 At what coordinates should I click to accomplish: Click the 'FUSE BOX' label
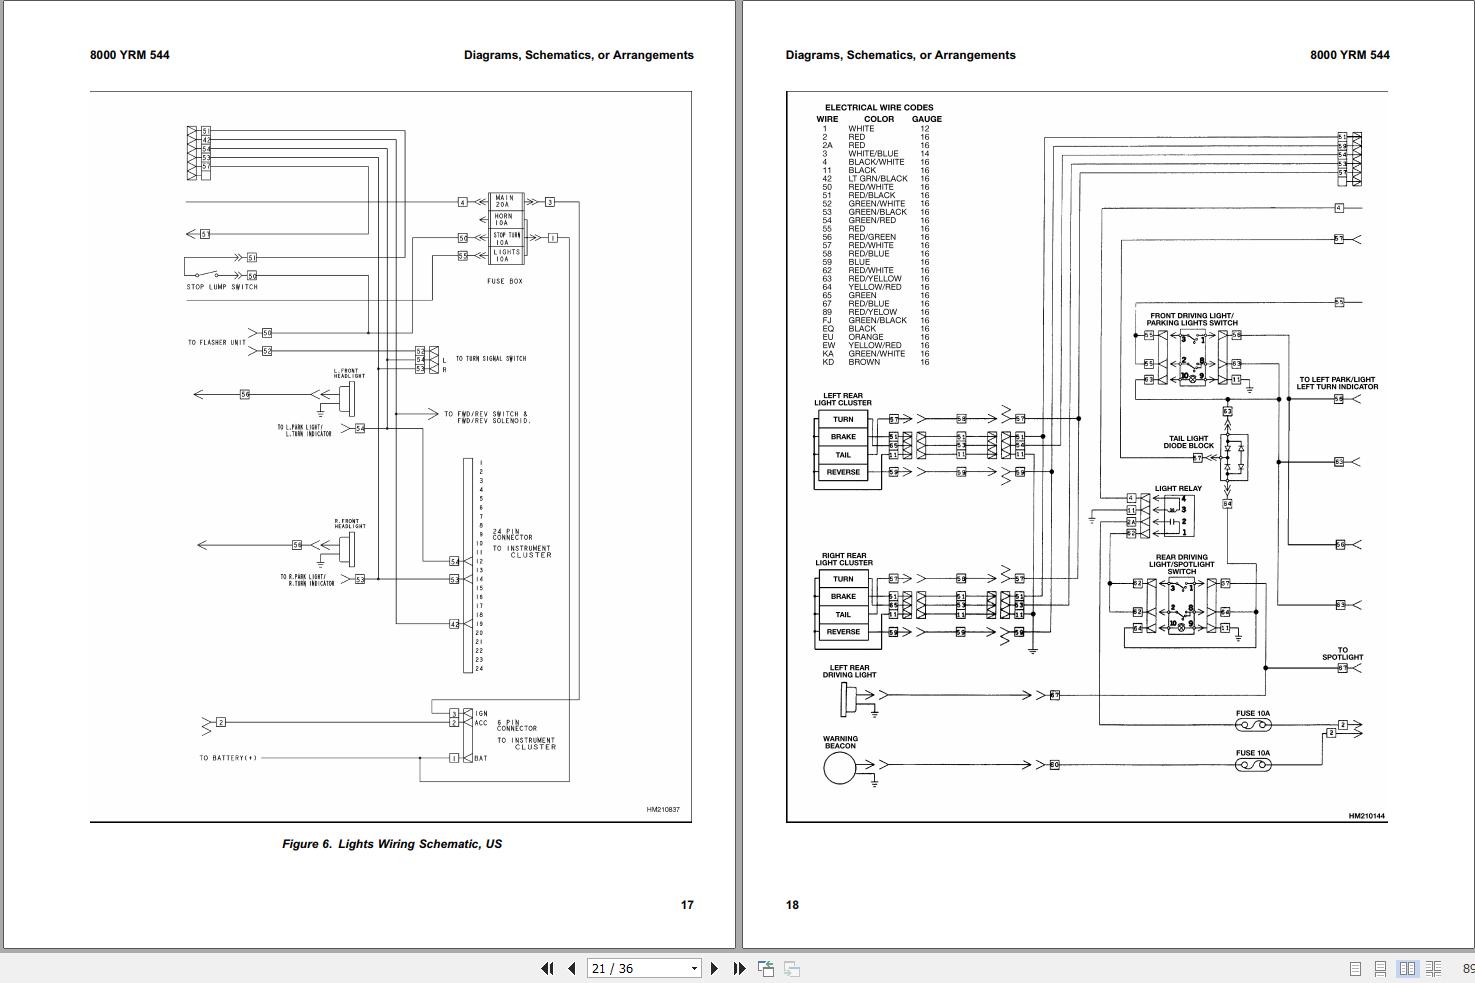point(505,281)
